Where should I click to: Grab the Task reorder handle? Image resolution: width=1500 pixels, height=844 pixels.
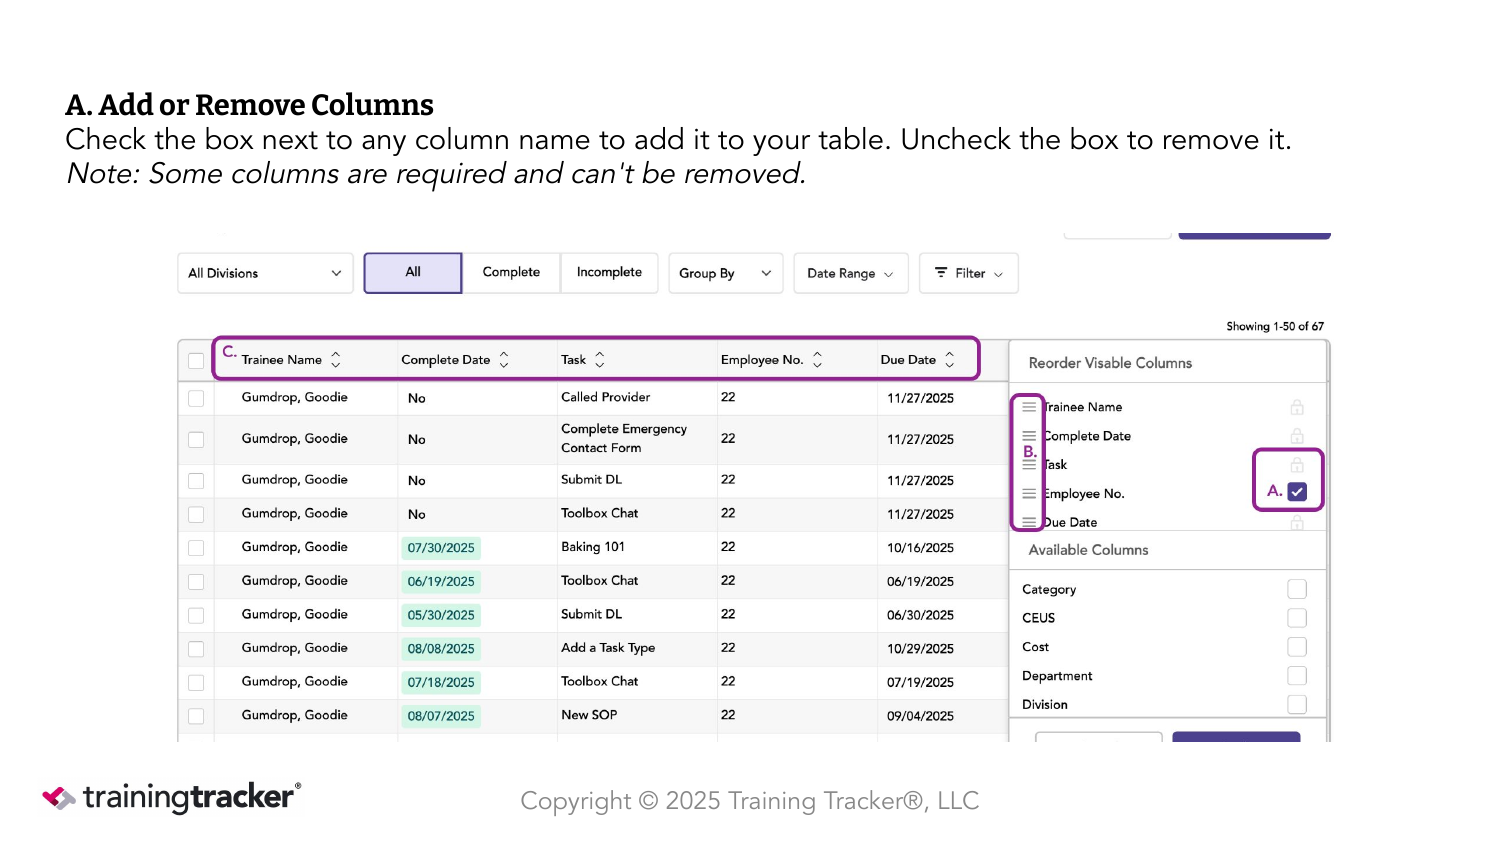click(1029, 465)
